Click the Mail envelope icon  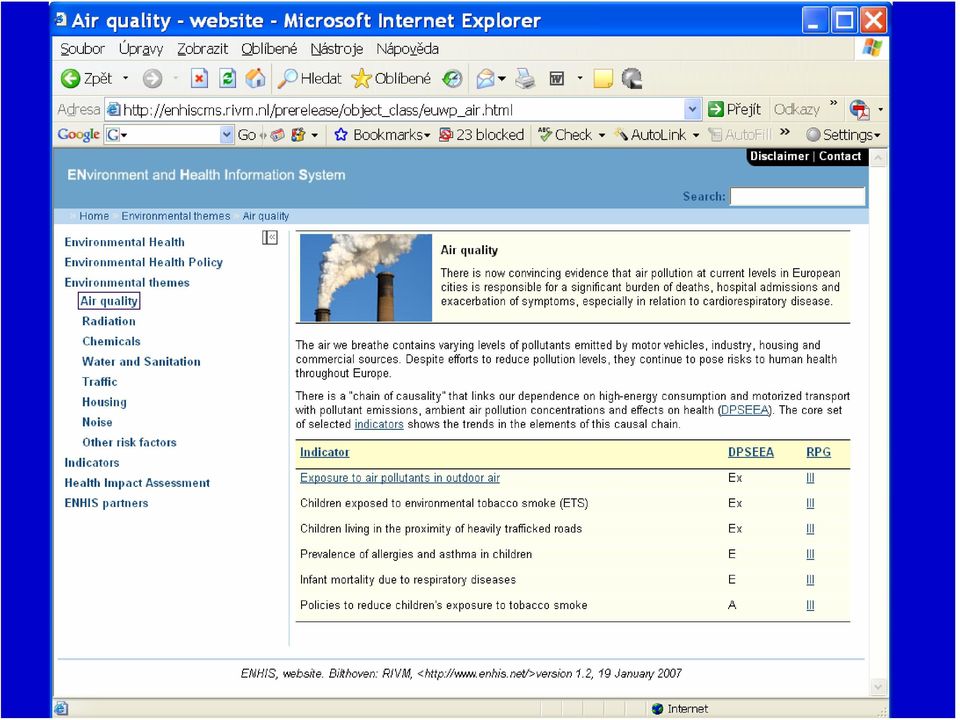tap(485, 78)
